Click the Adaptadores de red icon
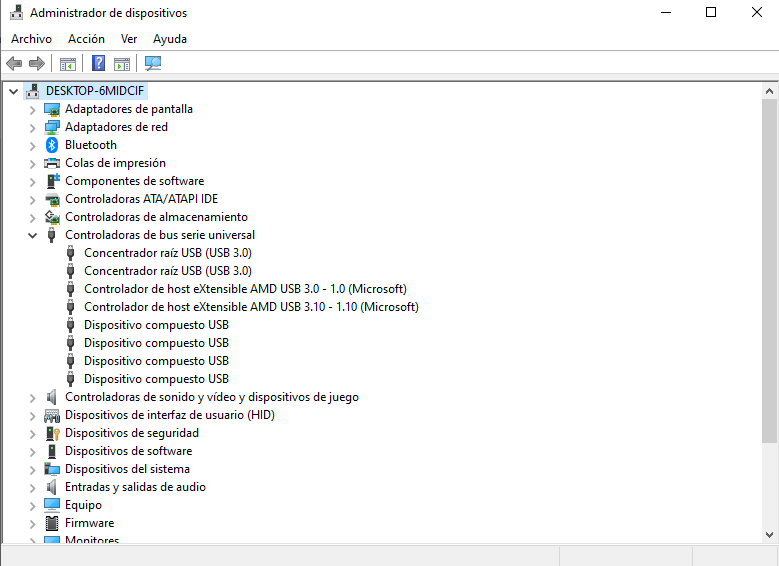The image size is (779, 566). (x=52, y=127)
